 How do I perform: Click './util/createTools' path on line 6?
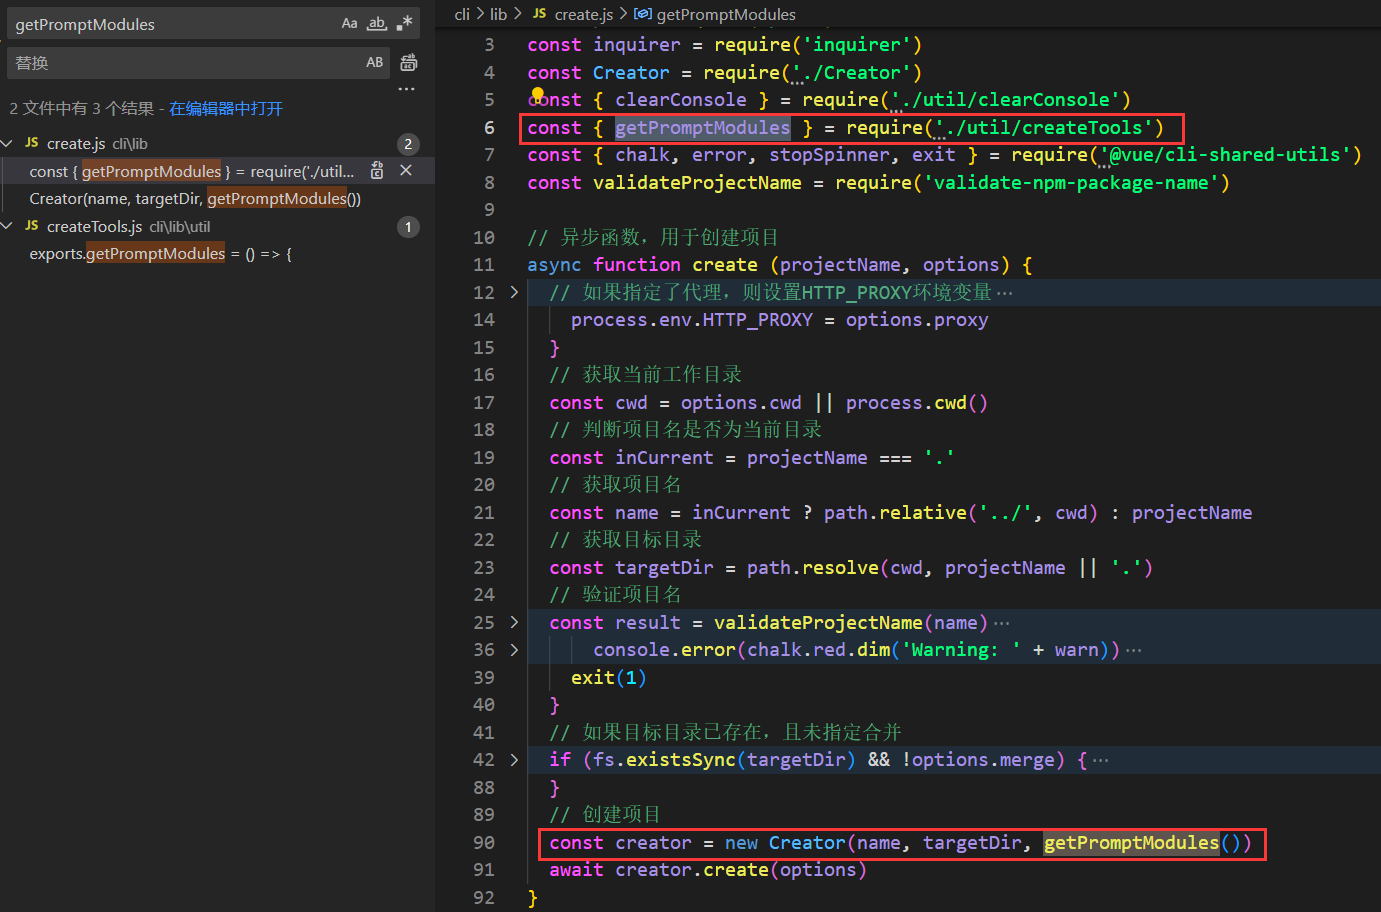point(1045,128)
